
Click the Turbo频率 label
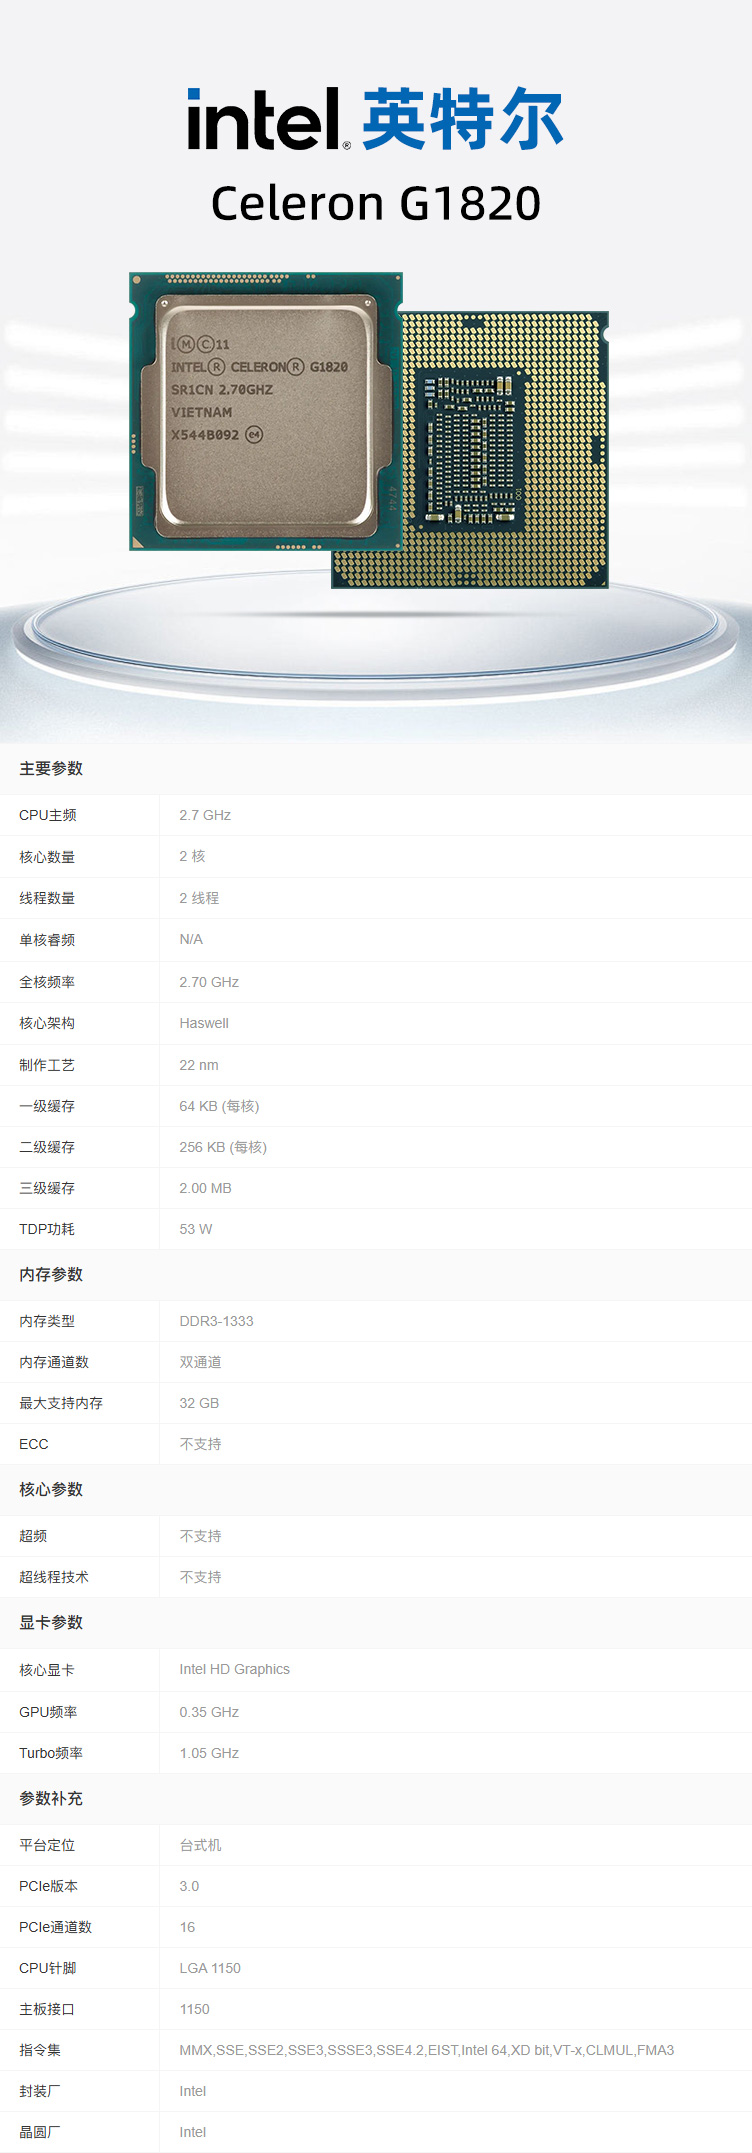click(51, 1753)
